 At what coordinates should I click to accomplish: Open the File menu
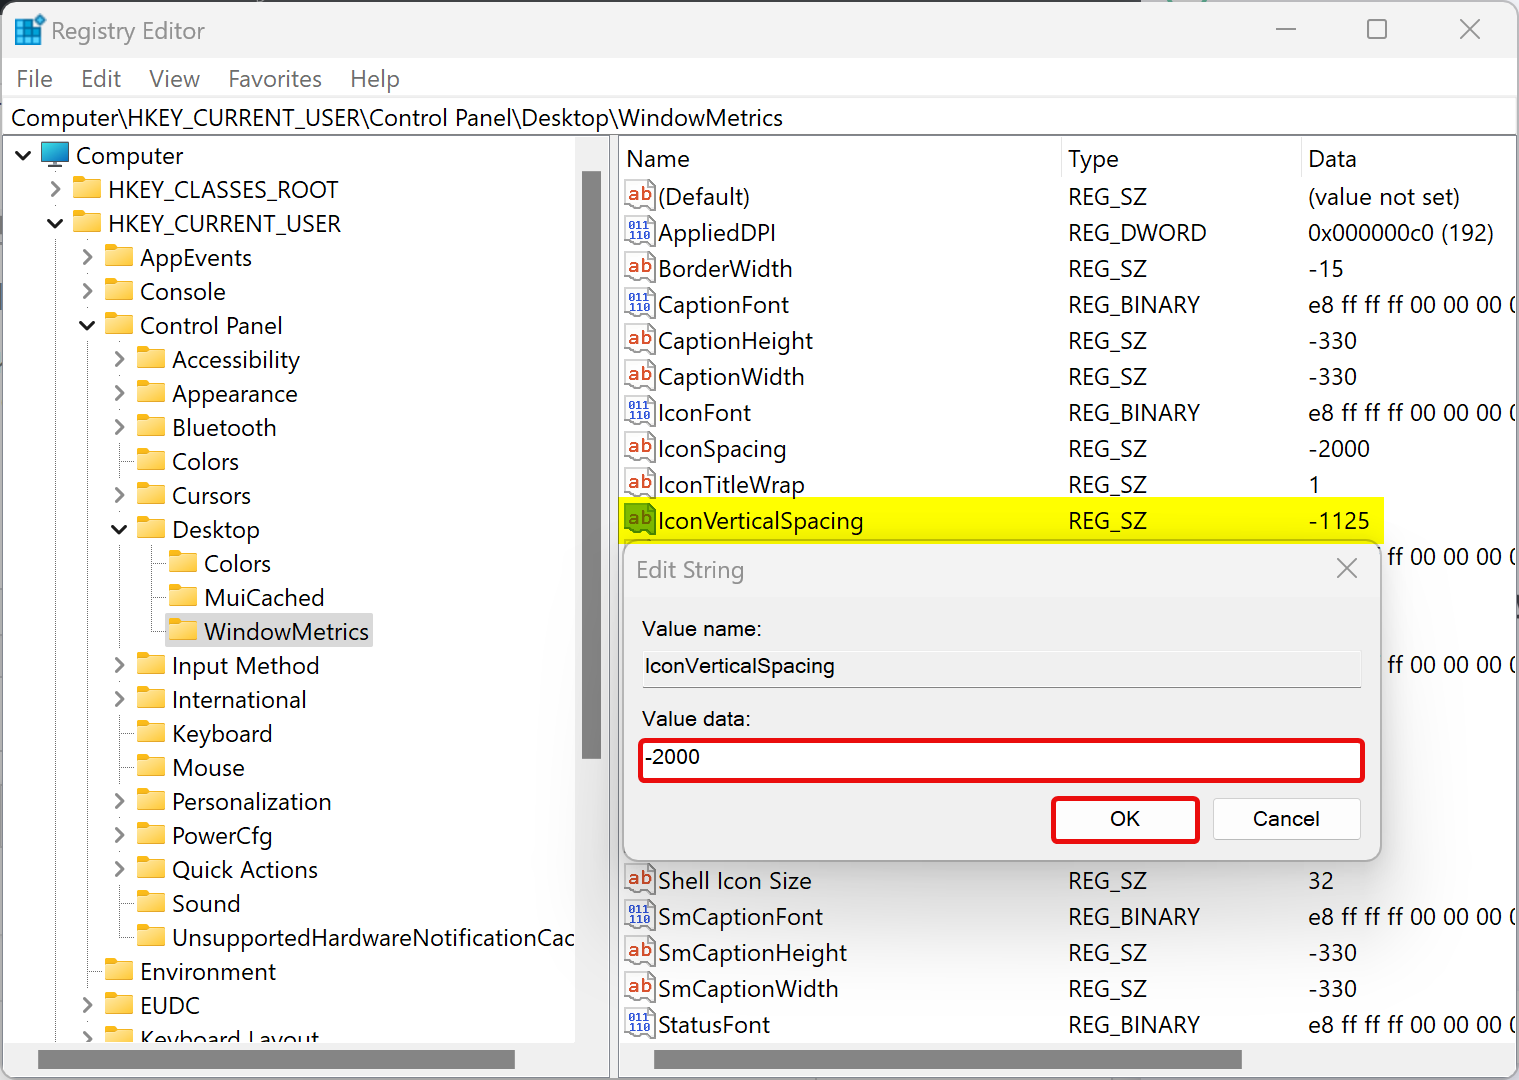(x=35, y=79)
